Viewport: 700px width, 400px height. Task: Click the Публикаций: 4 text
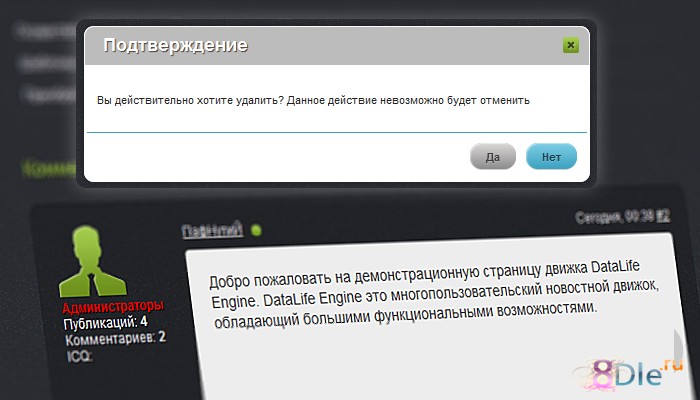pos(106,323)
